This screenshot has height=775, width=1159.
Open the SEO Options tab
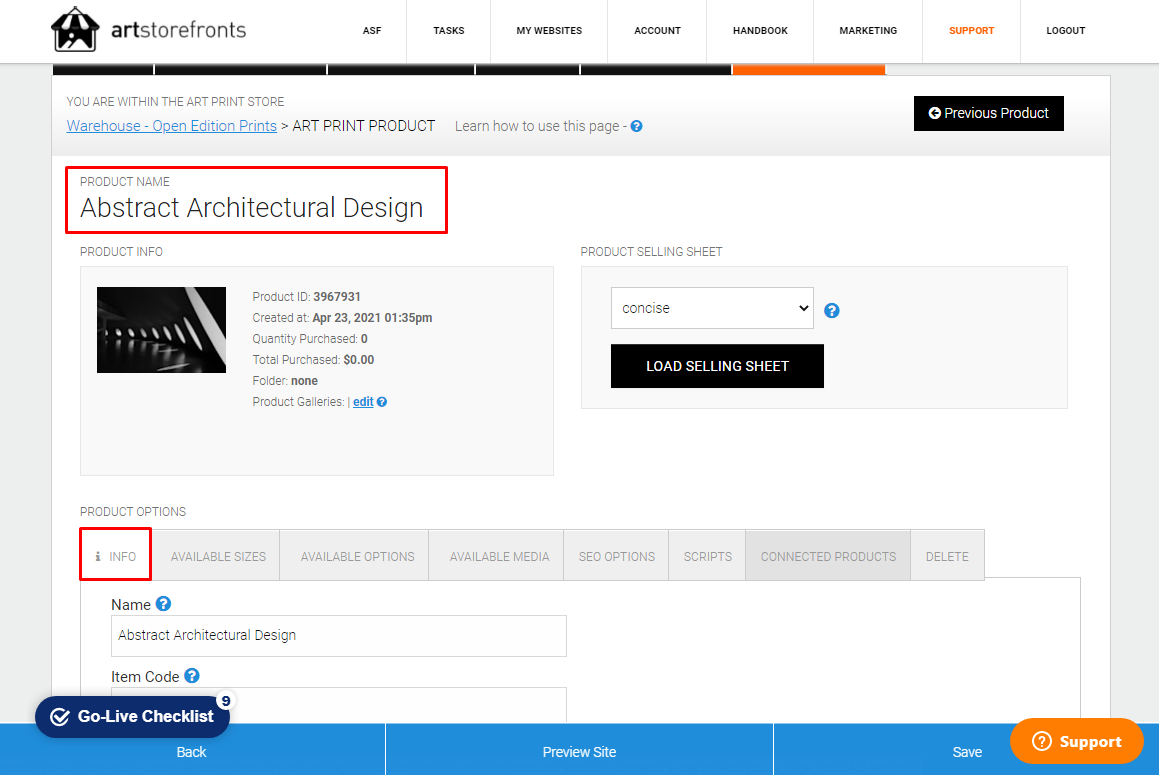coord(616,556)
